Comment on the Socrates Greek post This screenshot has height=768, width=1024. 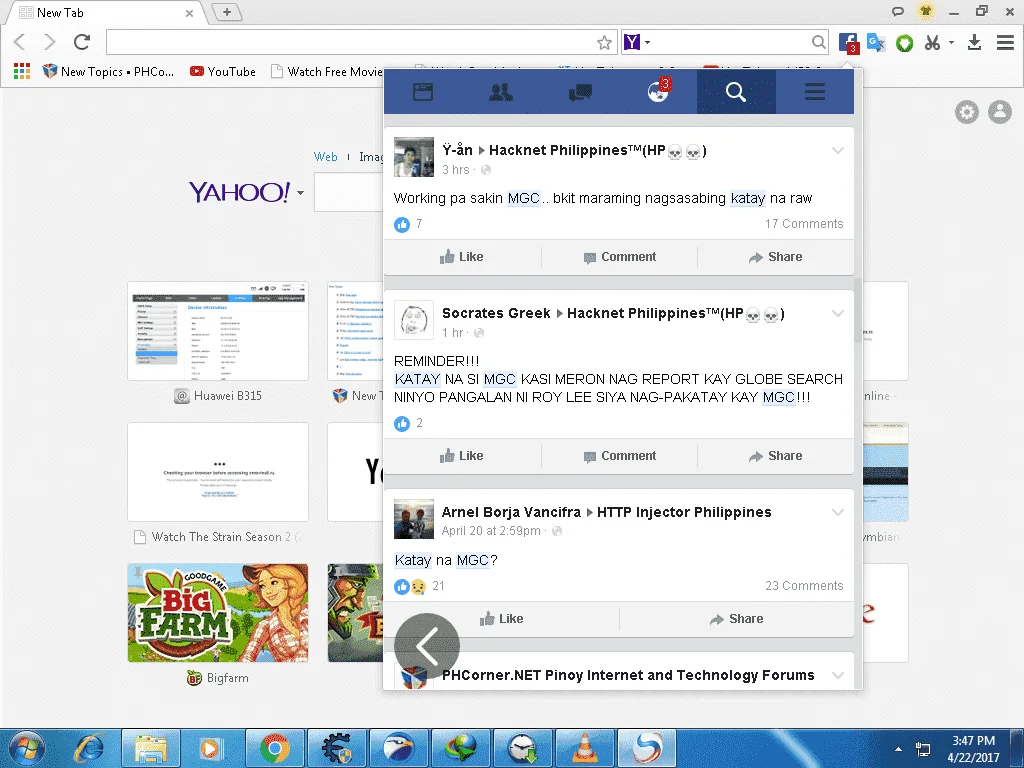tap(620, 456)
